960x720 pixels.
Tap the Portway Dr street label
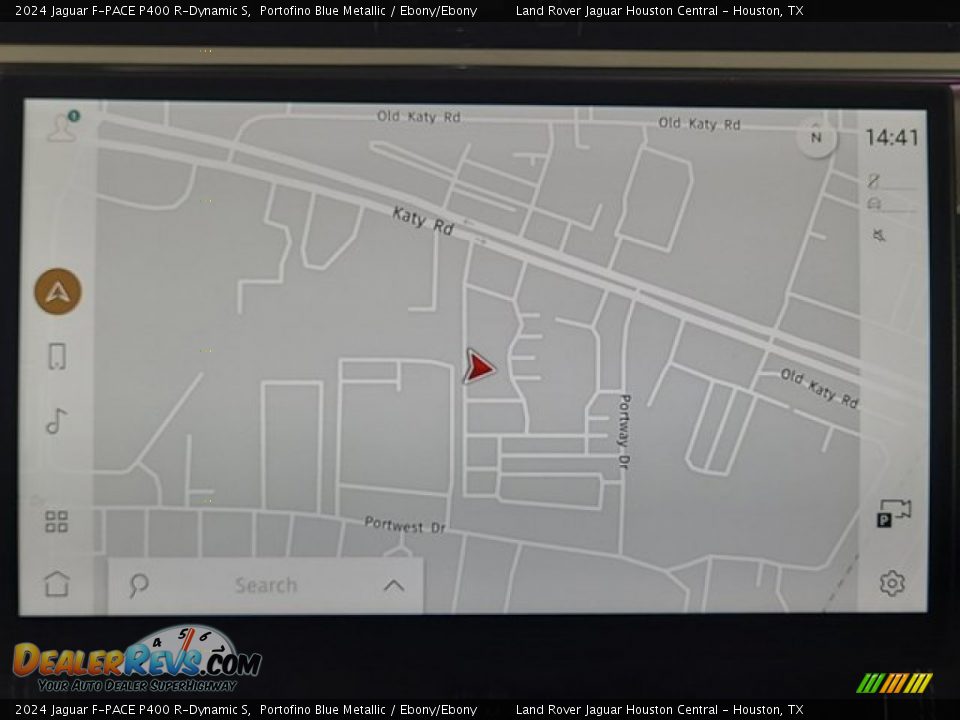pyautogui.click(x=624, y=432)
